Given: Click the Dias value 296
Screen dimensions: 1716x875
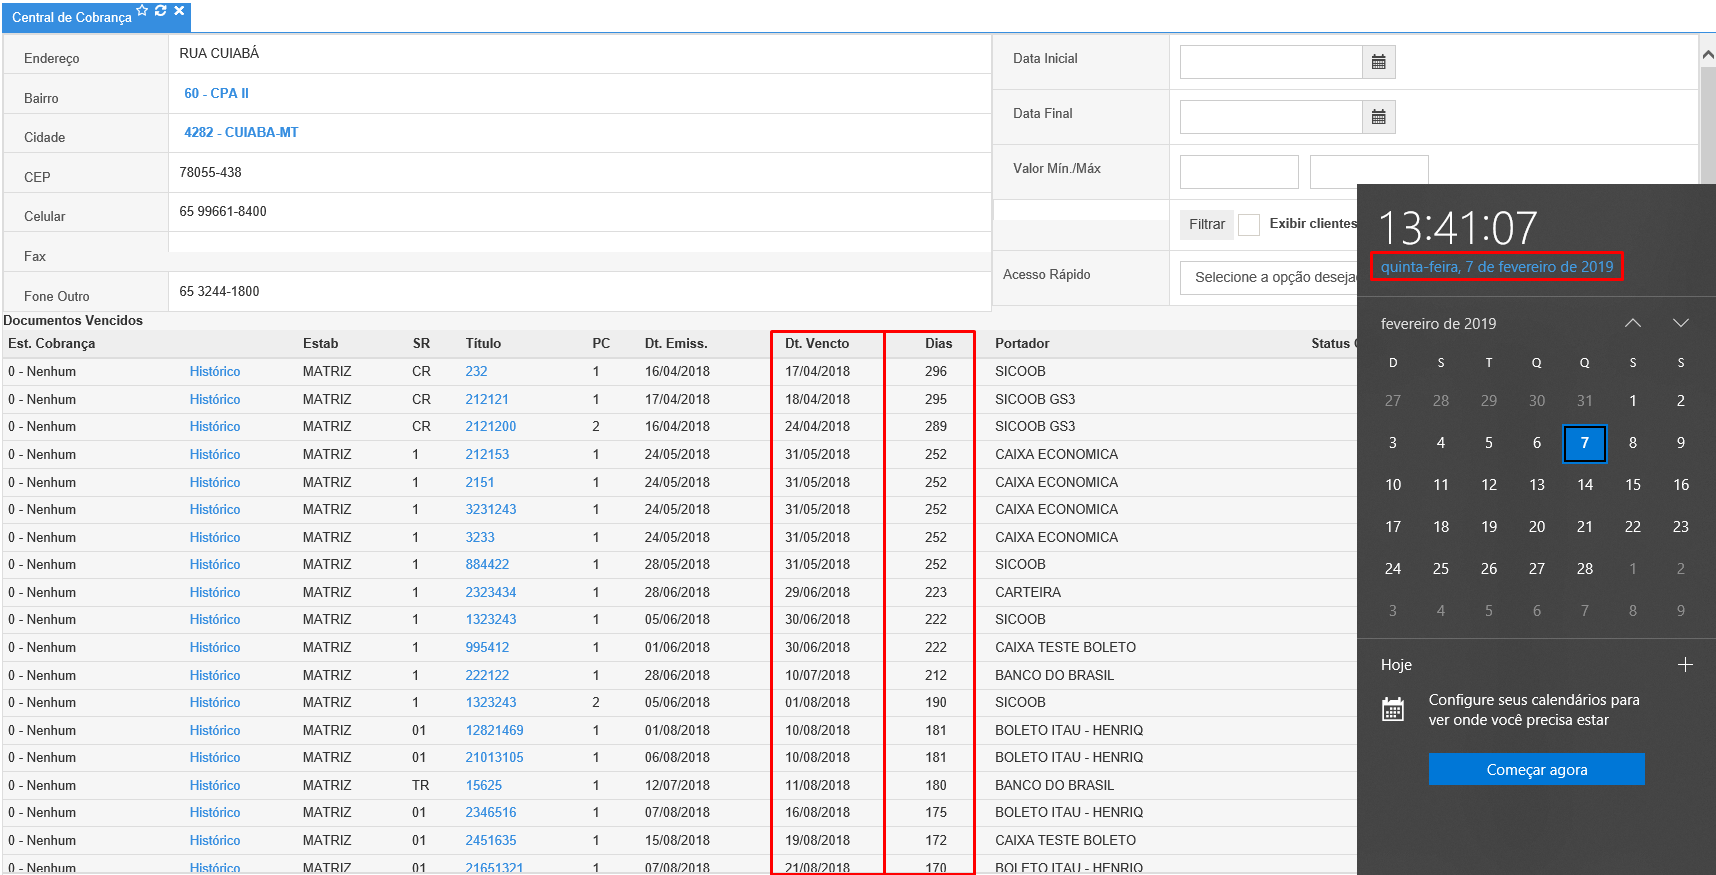Looking at the screenshot, I should click(x=936, y=371).
